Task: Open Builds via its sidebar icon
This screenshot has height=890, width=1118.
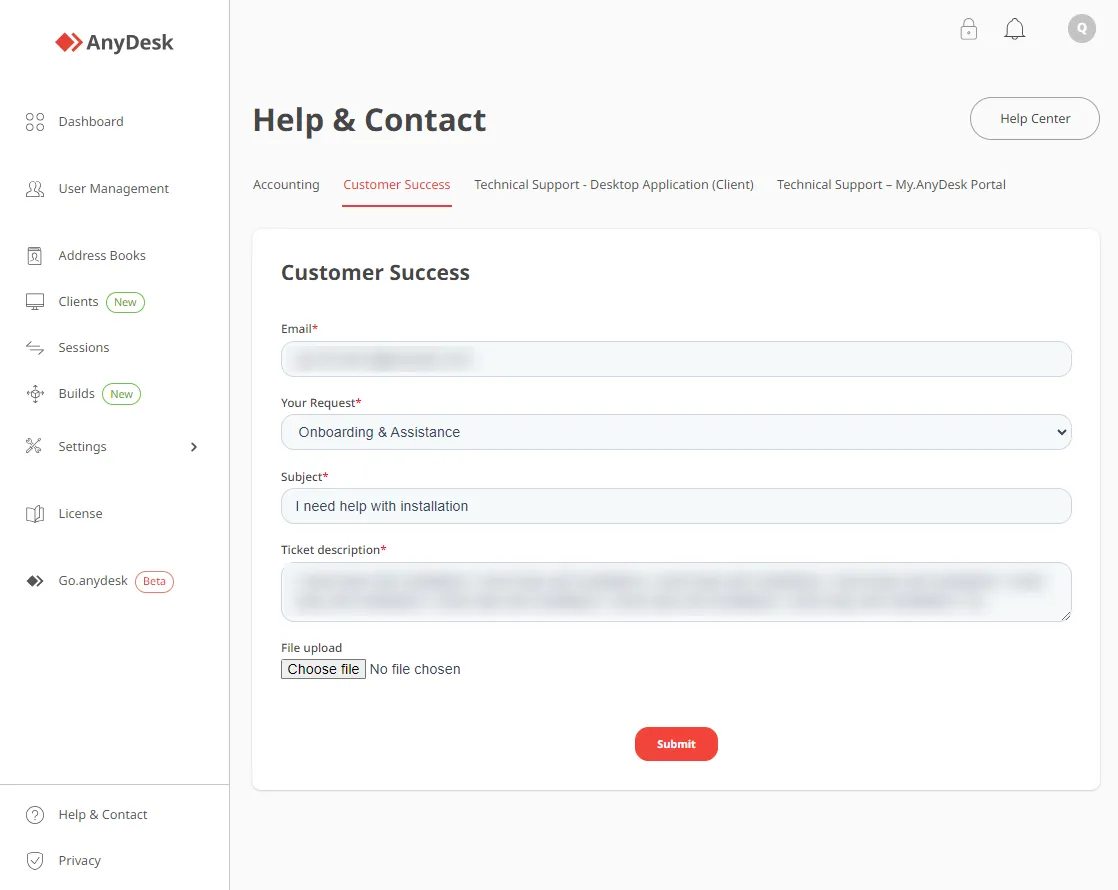Action: [35, 394]
